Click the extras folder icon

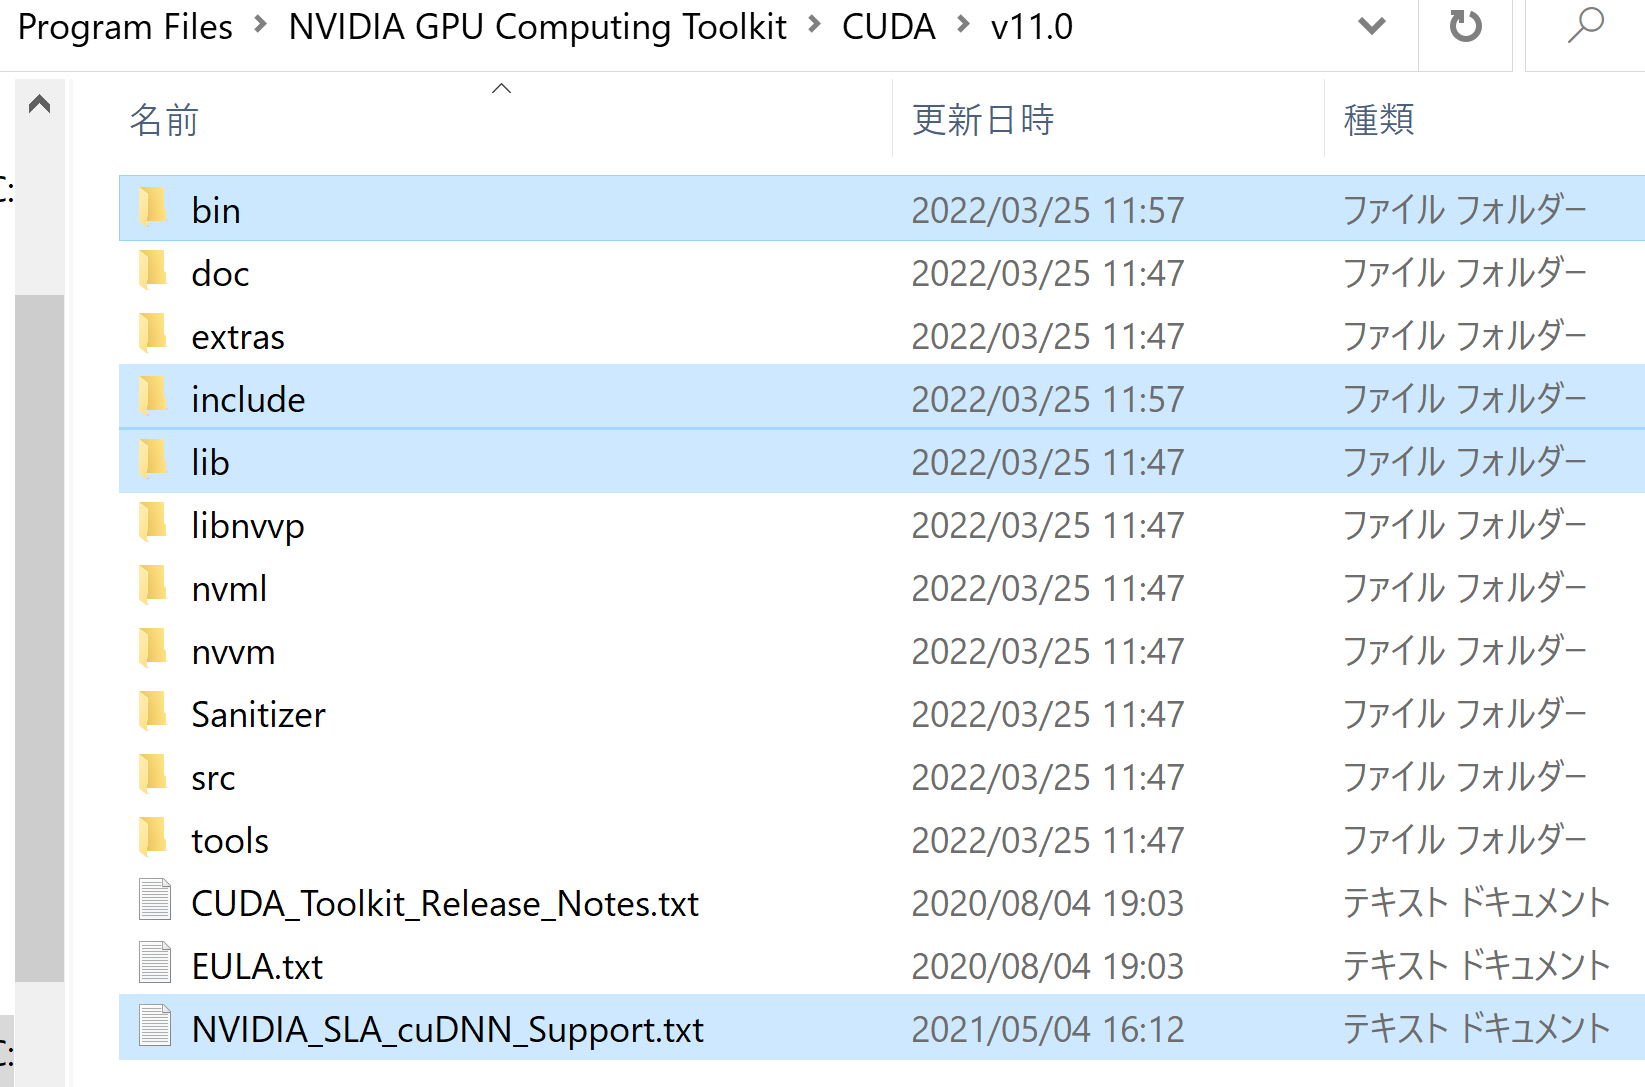pyautogui.click(x=153, y=333)
